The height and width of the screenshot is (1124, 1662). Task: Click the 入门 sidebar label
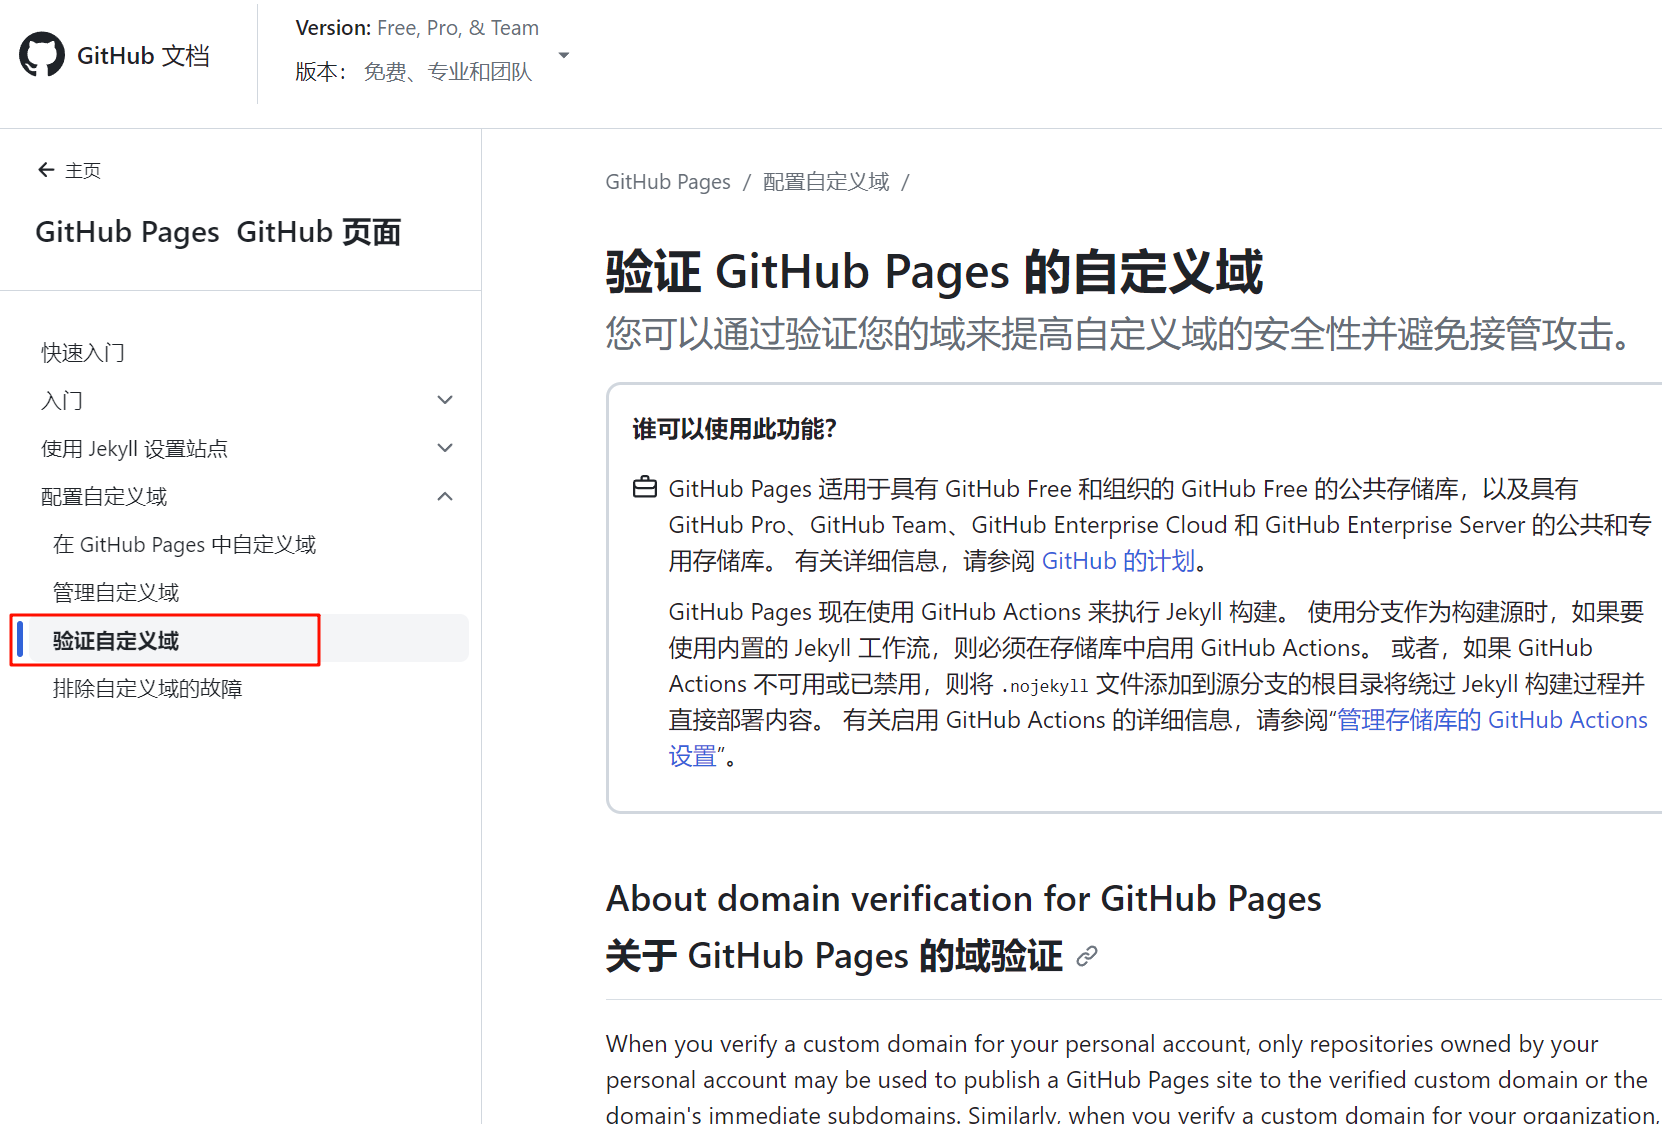pos(62,401)
